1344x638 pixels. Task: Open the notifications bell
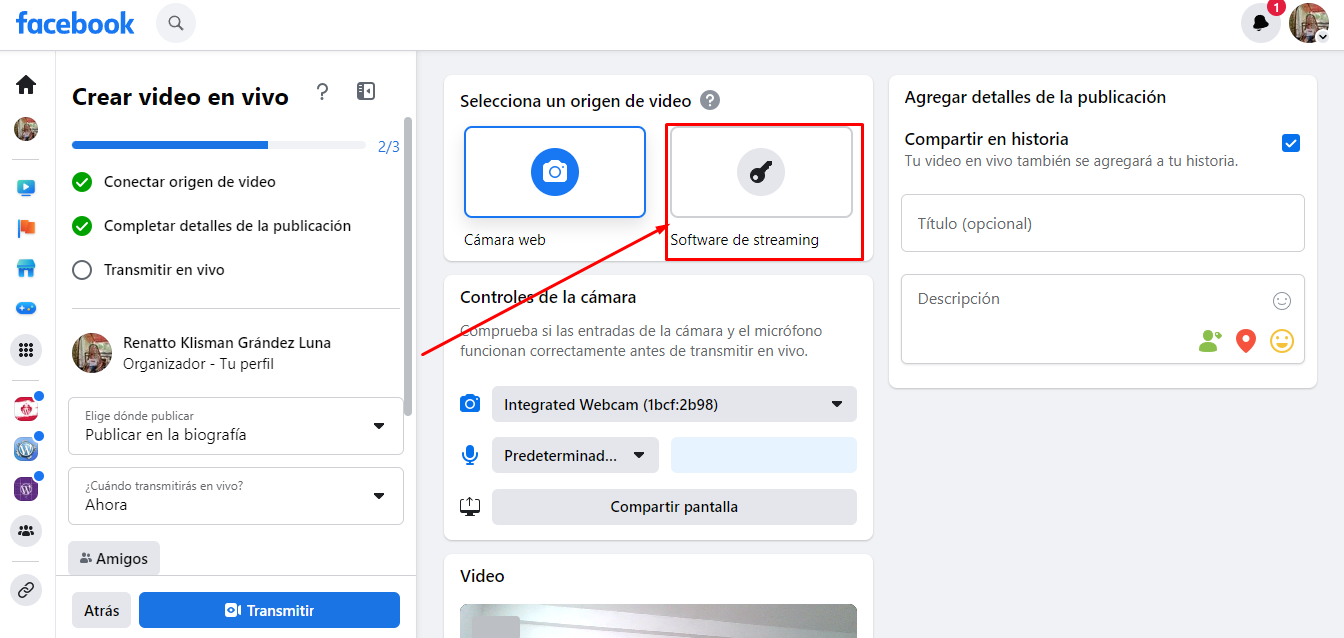(x=1260, y=23)
